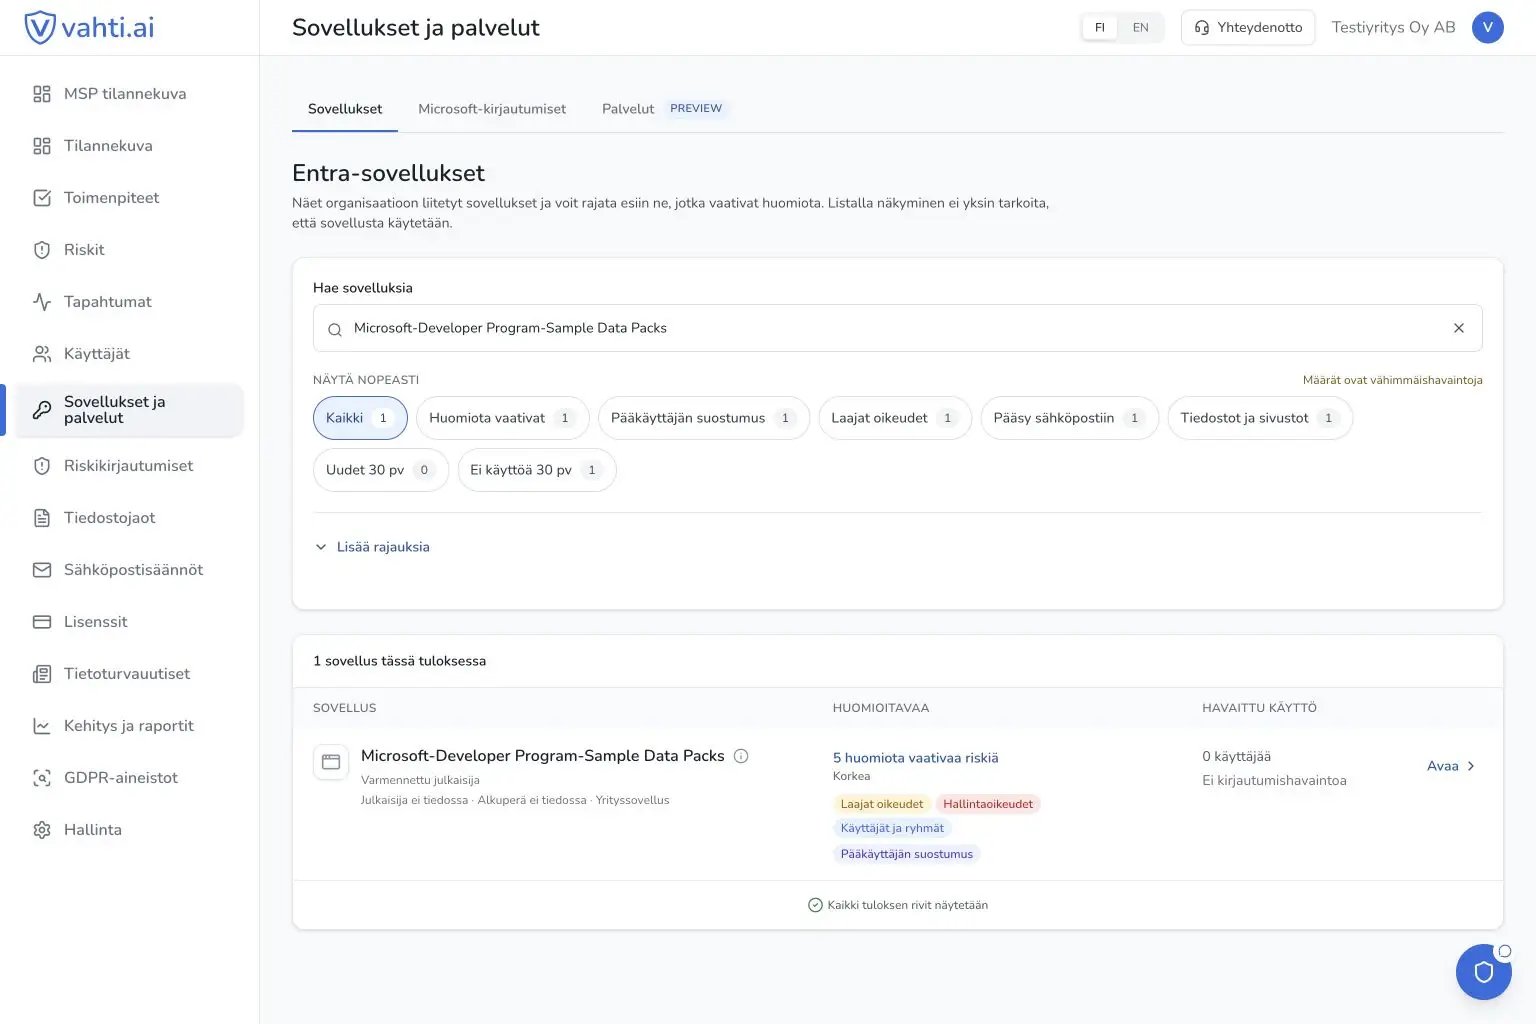Click the Hallintaoikeudet red tag
Image resolution: width=1536 pixels, height=1024 pixels.
pos(988,804)
